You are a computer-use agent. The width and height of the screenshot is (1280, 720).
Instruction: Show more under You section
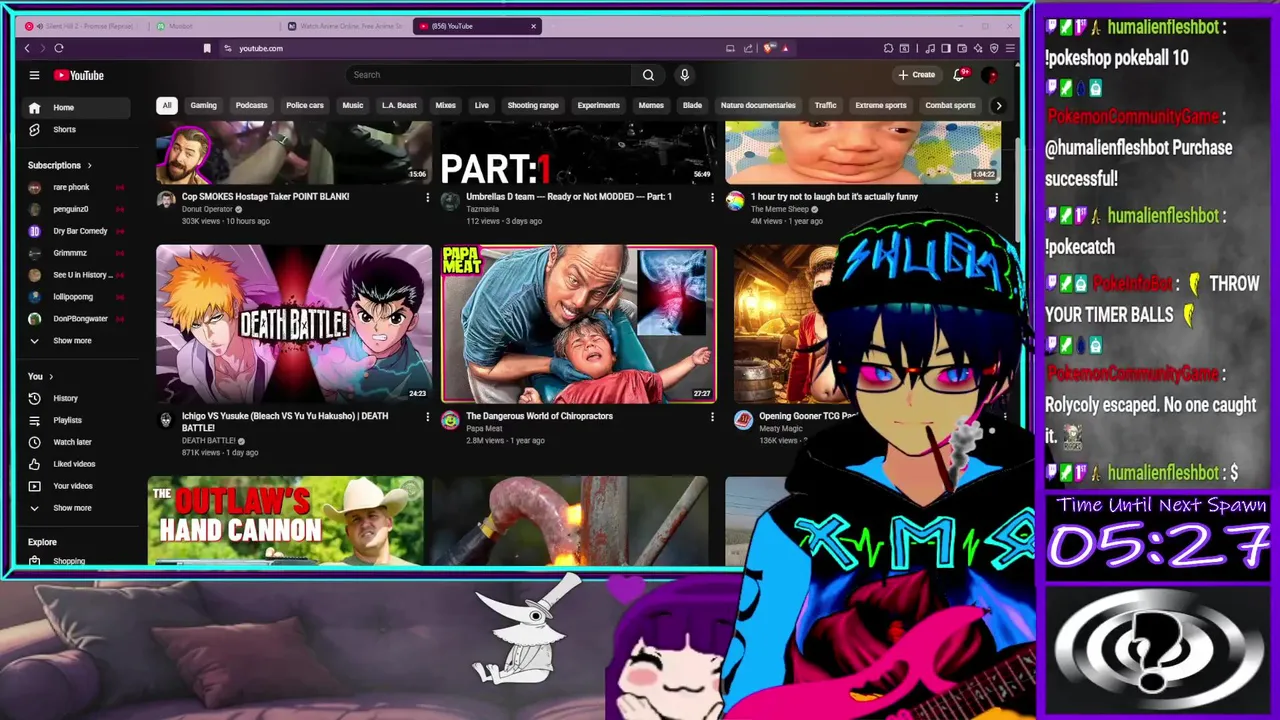[74, 508]
